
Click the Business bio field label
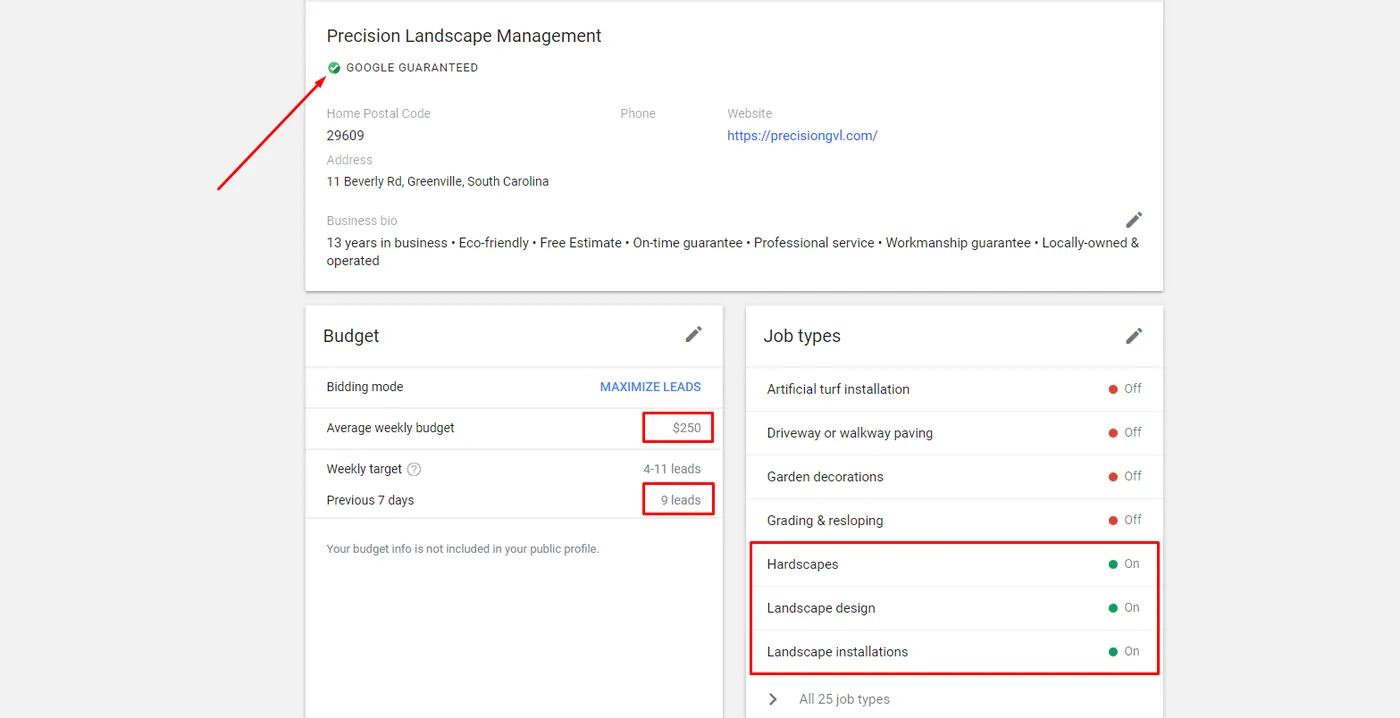[x=362, y=221]
